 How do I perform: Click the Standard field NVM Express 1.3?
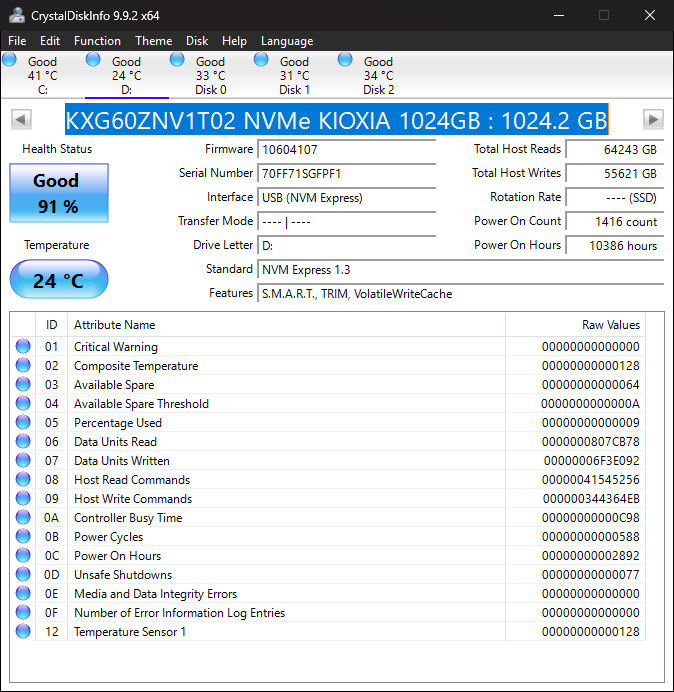(x=460, y=269)
